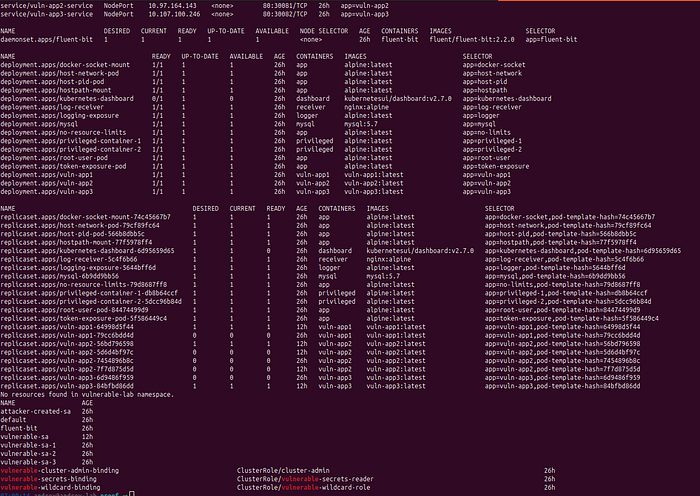Select replicaset.apps/vuln-app3-84bfbd86dd
Viewport: 700px width, 496px height.
67,387
